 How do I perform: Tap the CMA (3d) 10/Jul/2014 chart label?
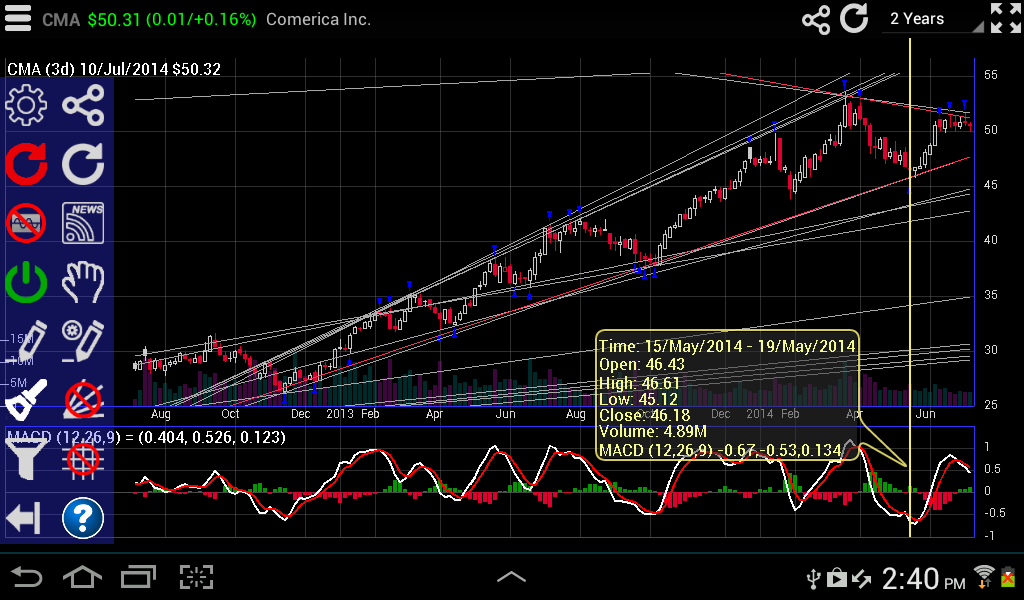[x=114, y=69]
